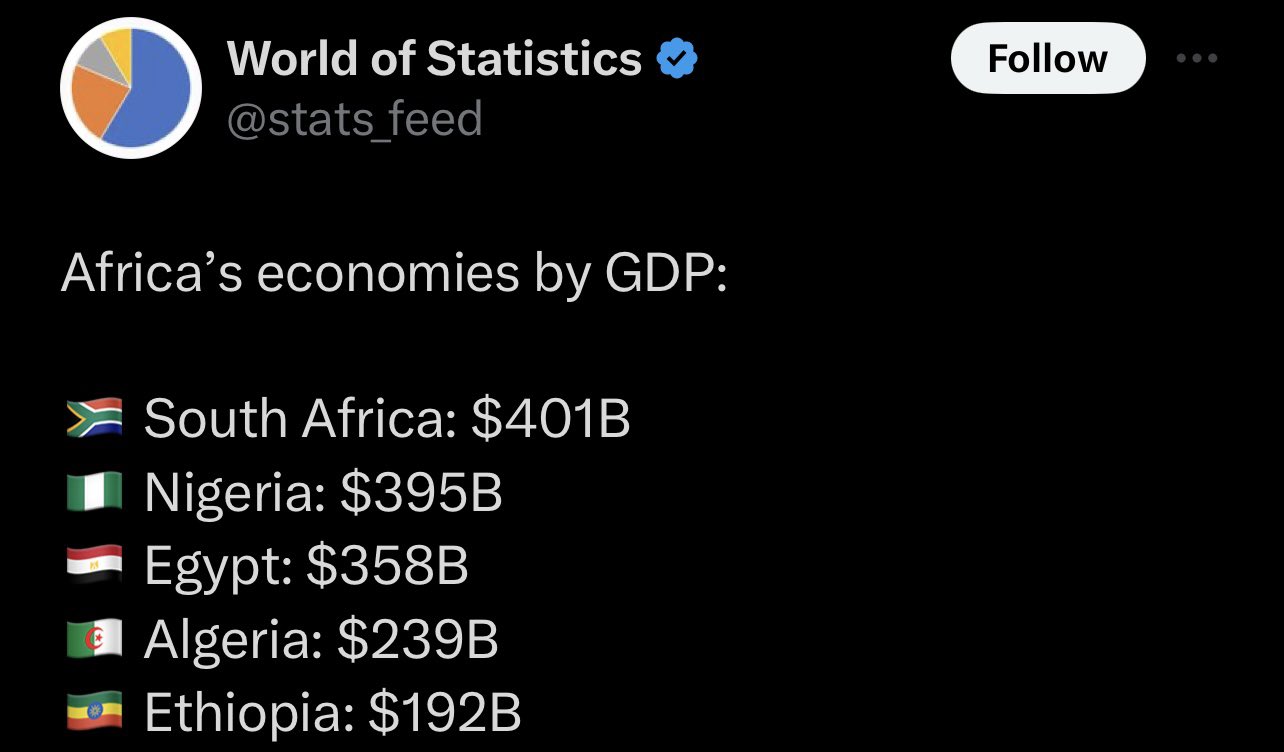Click the Egypt flag emoji
Image resolution: width=1284 pixels, height=752 pixels.
point(94,566)
